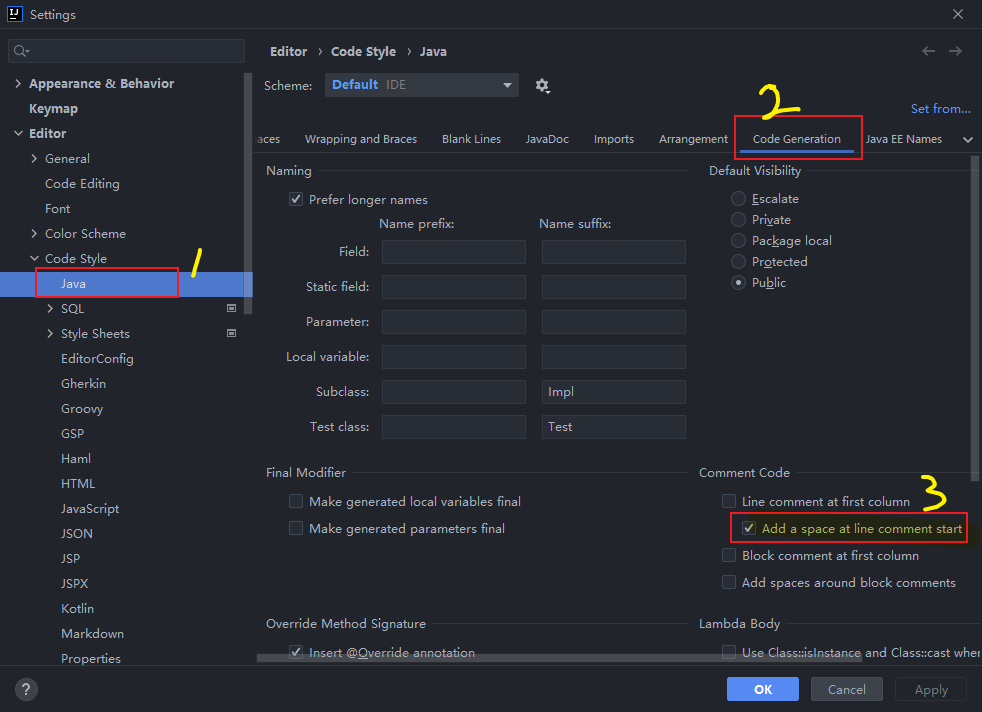The height and width of the screenshot is (712, 982).
Task: Click the back navigation arrow
Action: click(x=928, y=51)
